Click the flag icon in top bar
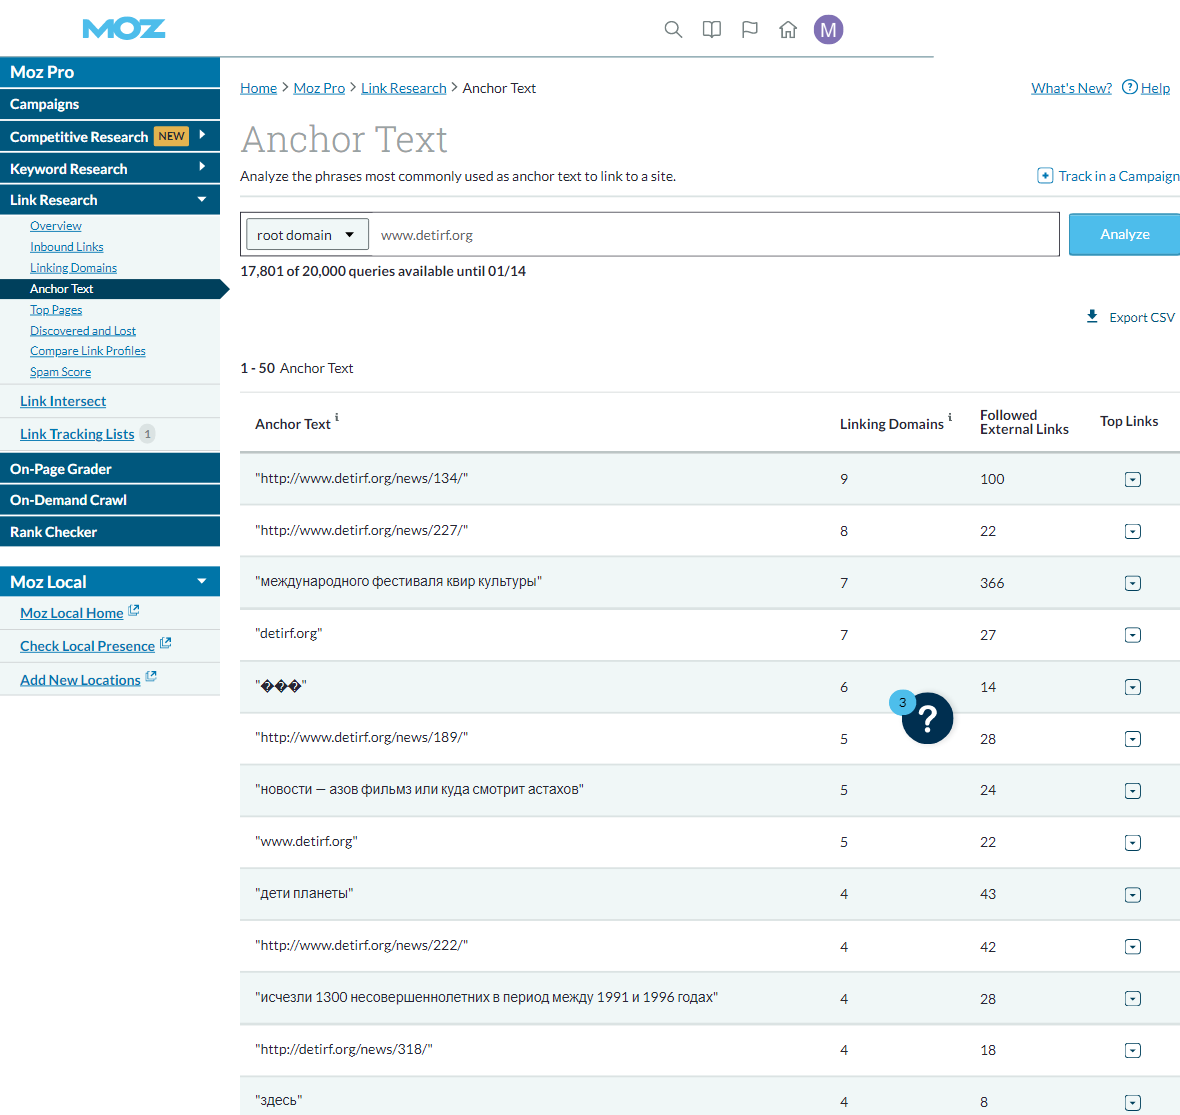The height and width of the screenshot is (1115, 1180). 750,30
